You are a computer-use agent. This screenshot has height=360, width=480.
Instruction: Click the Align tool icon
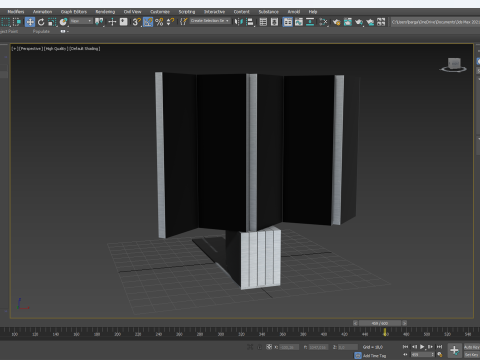click(250, 22)
